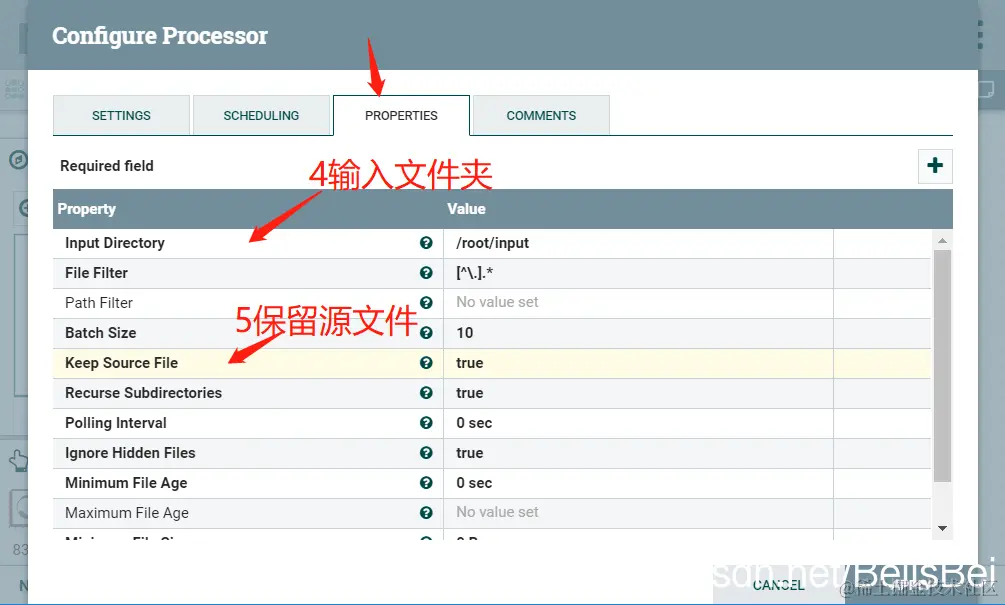Select the Path Filter property name
This screenshot has height=605, width=1005.
point(99,302)
